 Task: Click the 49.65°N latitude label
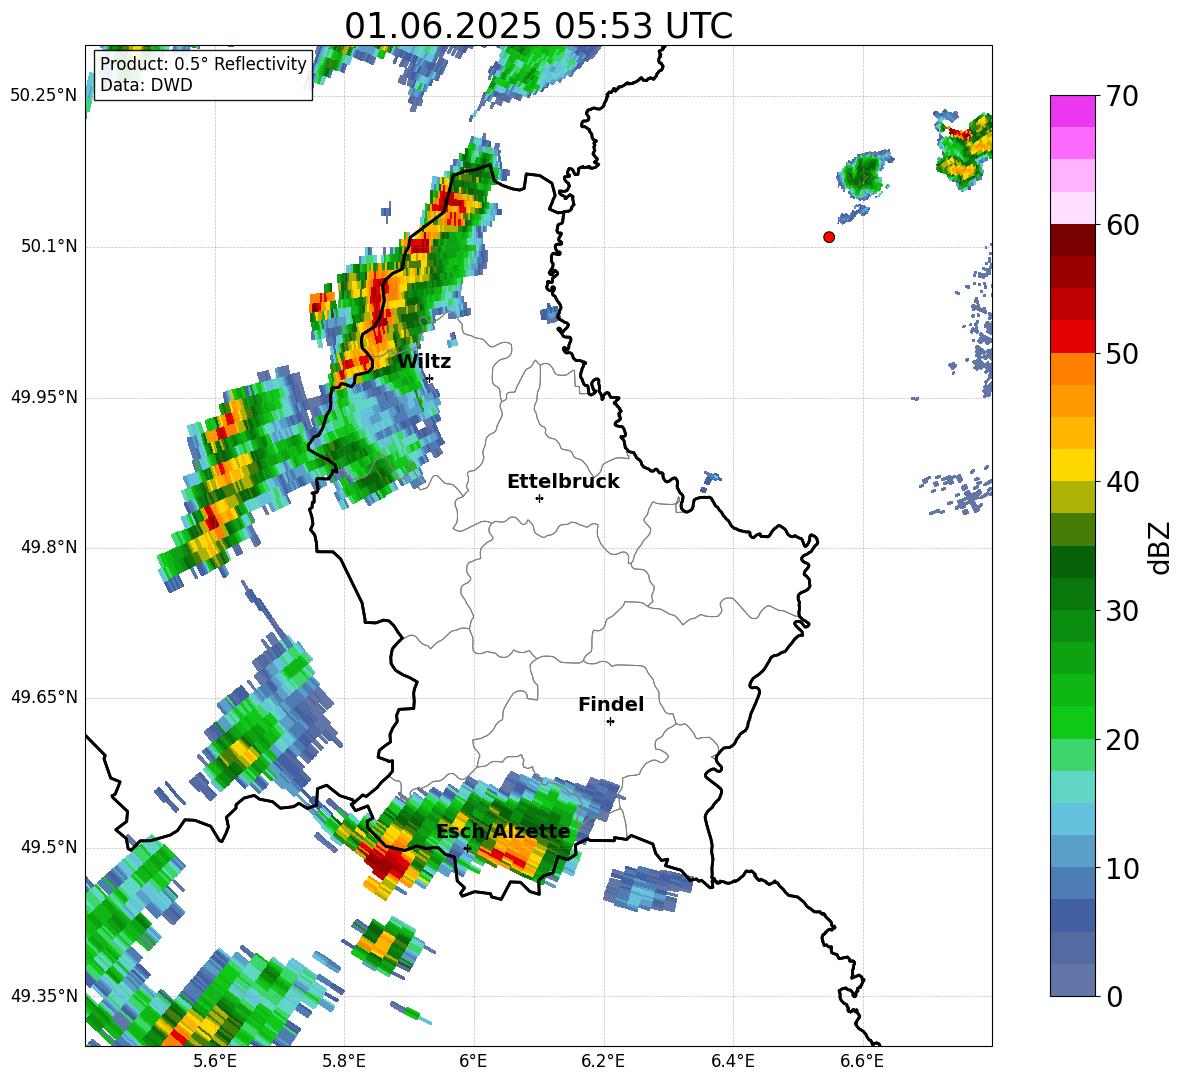(x=44, y=697)
